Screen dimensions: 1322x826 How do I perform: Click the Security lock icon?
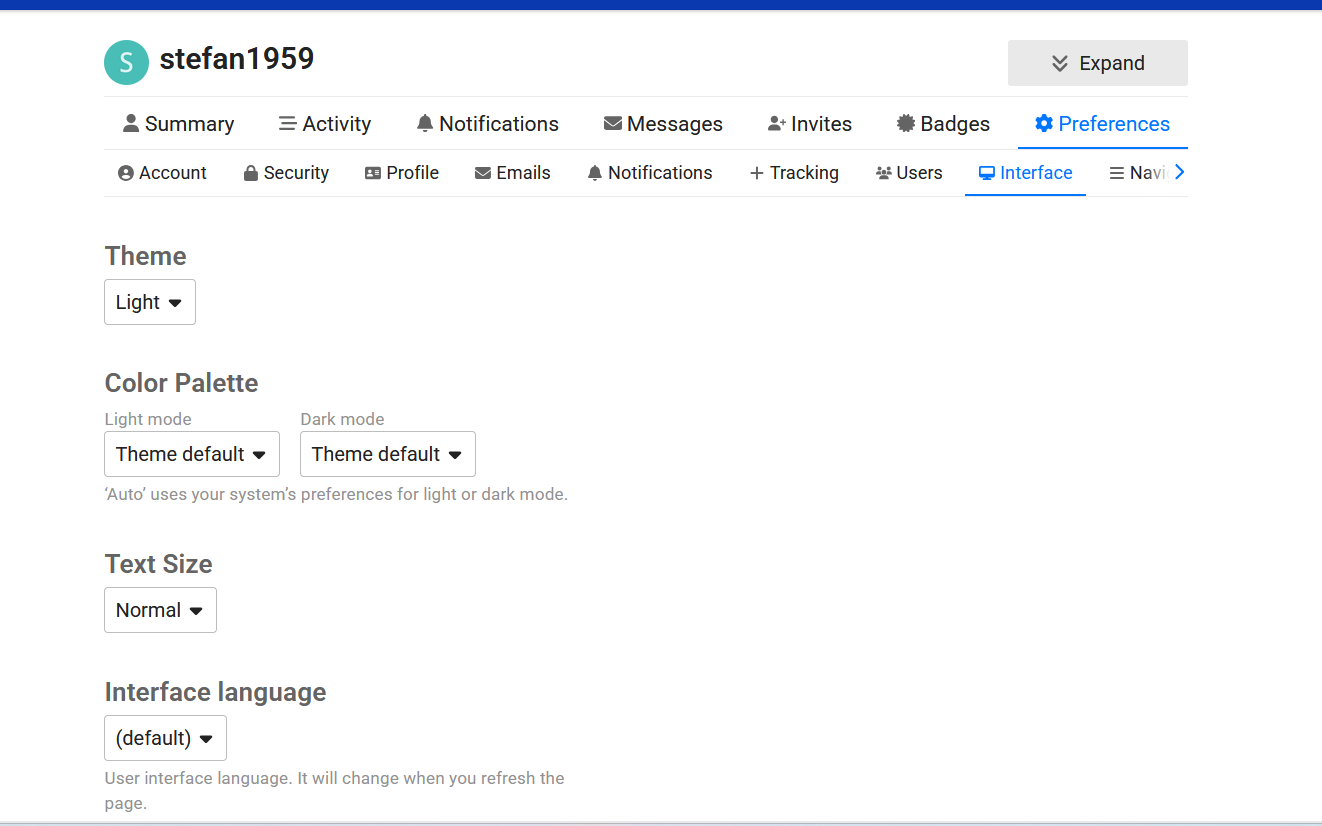251,173
